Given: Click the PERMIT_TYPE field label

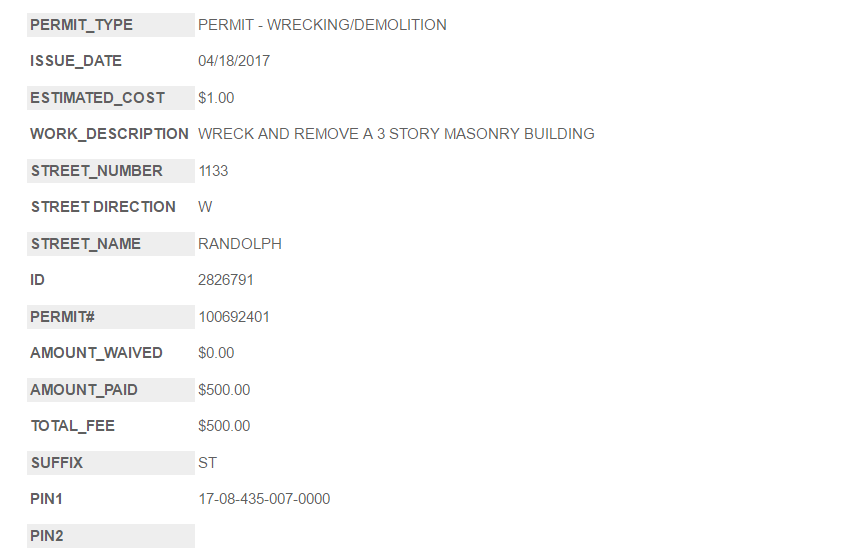Looking at the screenshot, I should click(x=81, y=25).
